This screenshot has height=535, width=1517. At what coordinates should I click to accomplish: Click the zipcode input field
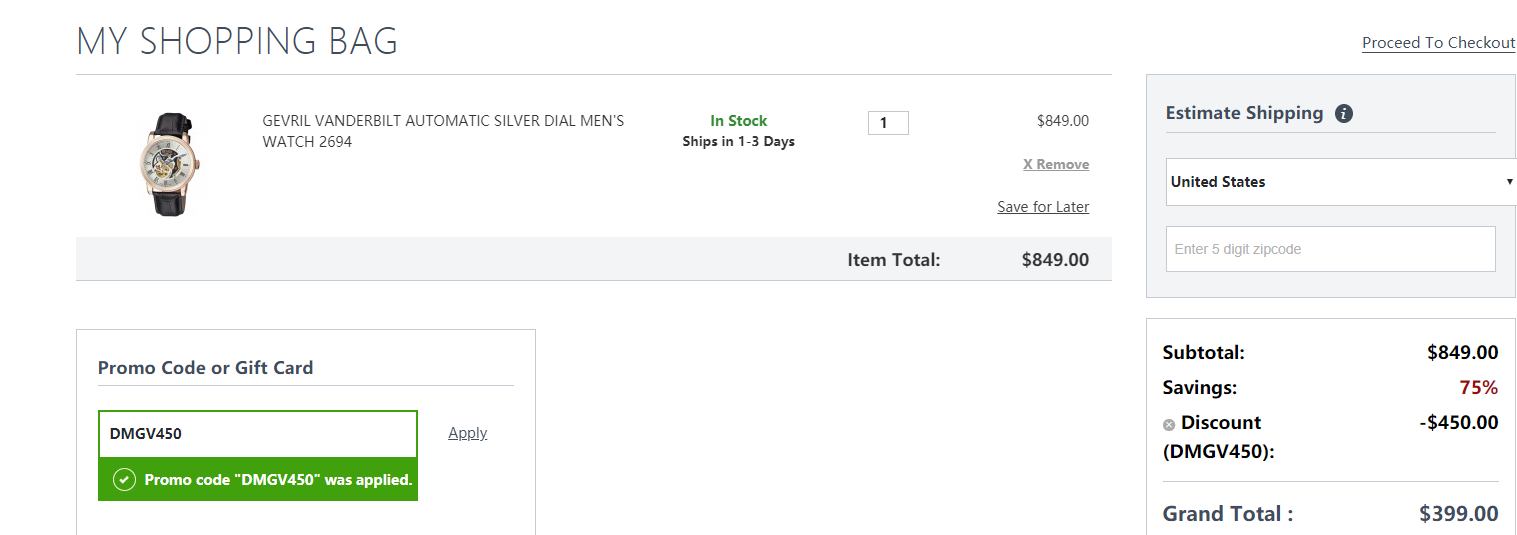[1330, 249]
